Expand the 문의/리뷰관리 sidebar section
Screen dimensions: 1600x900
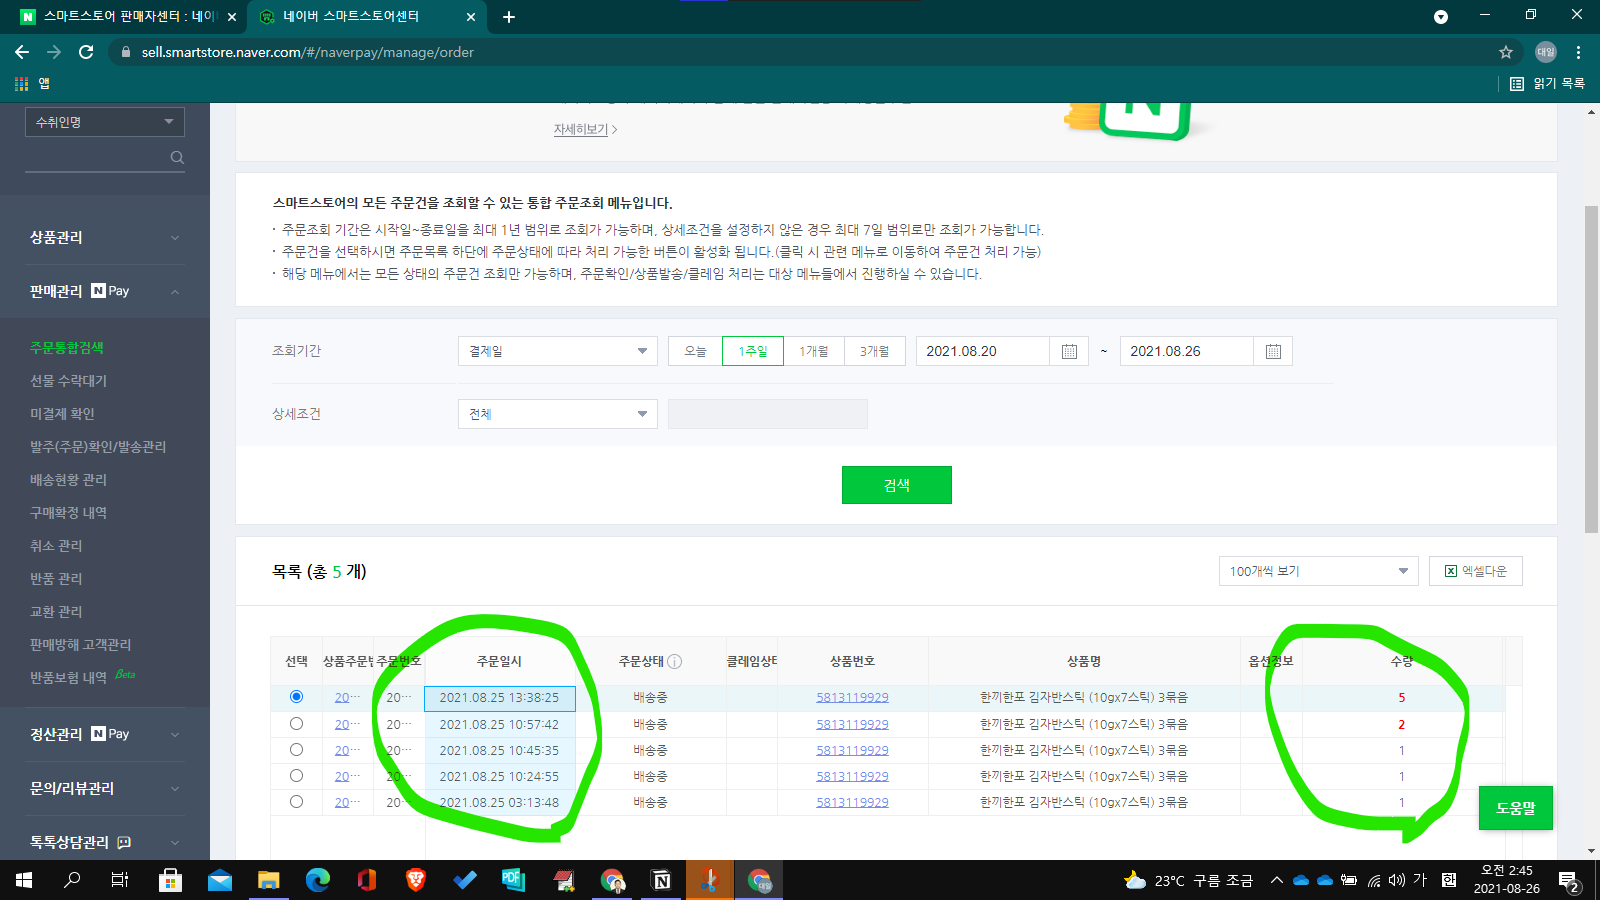coord(105,788)
